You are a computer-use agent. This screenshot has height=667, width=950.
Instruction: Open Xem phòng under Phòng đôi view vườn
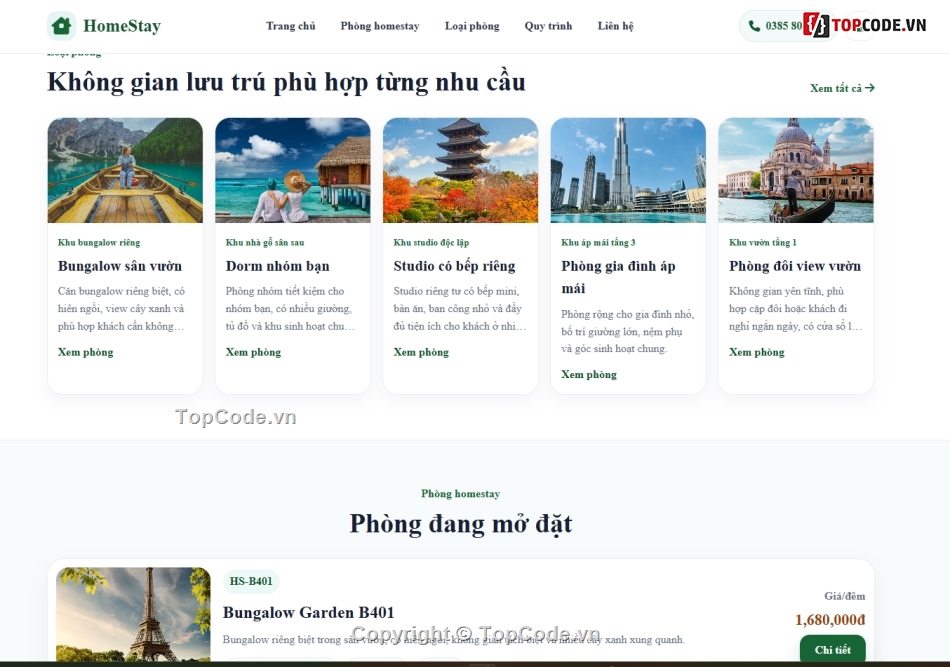[x=757, y=352]
